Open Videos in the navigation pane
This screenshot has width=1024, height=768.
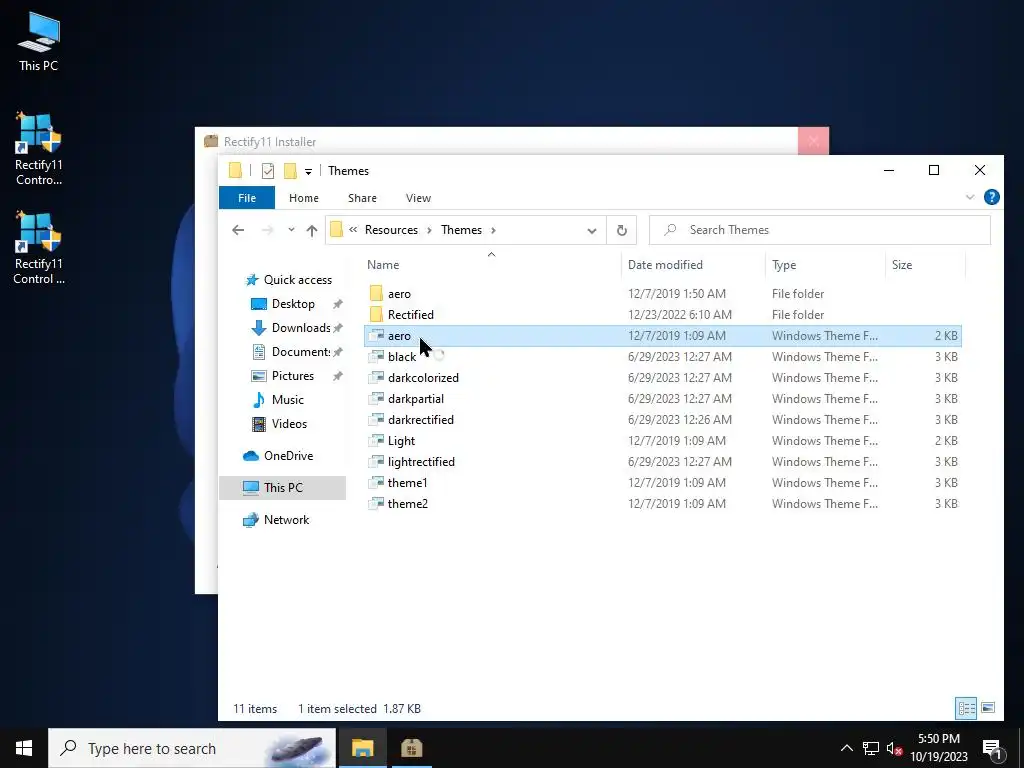click(280, 424)
